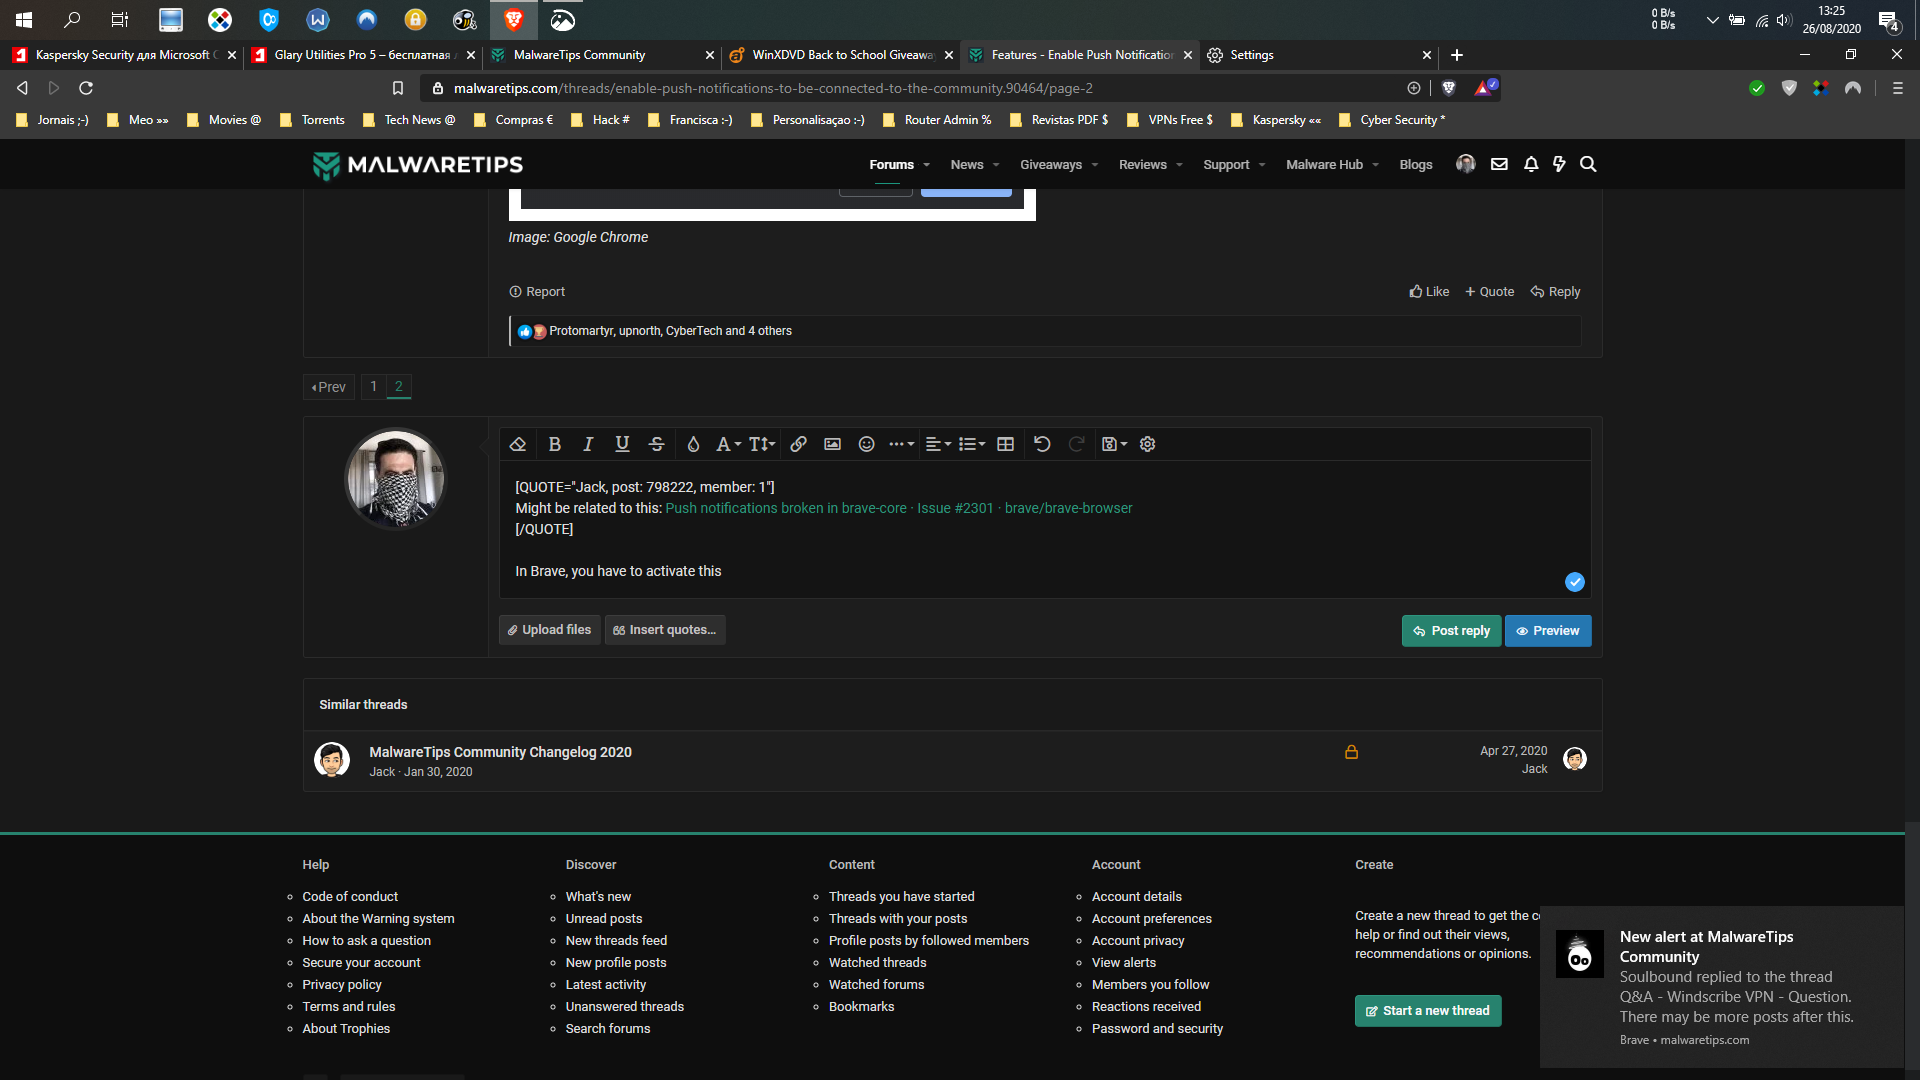The height and width of the screenshot is (1080, 1920).
Task: Open the Giveaways navigation menu
Action: [1058, 165]
